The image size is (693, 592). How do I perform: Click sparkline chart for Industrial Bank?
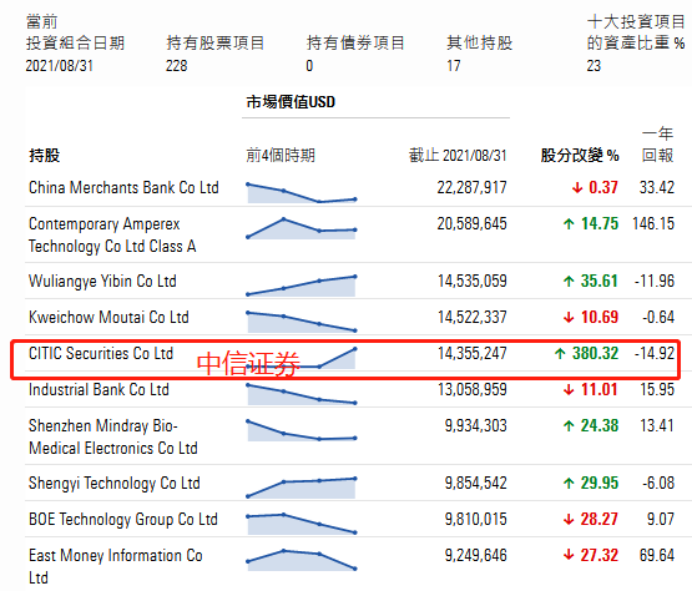[x=301, y=394]
